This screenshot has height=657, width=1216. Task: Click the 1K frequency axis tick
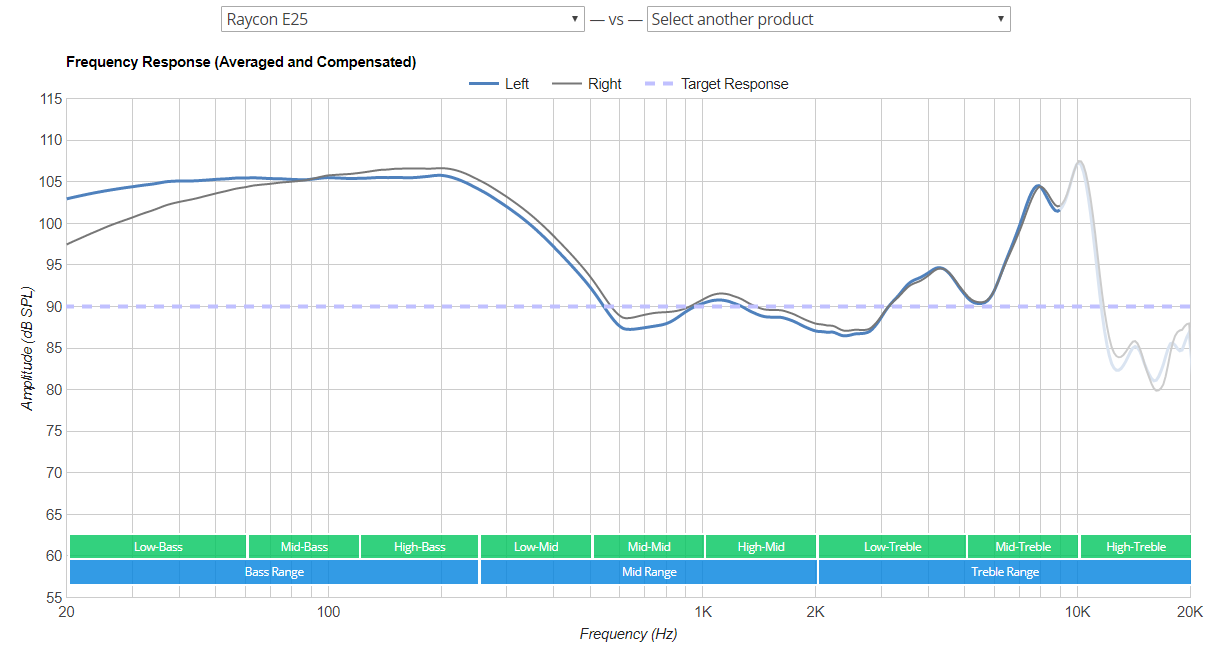click(x=703, y=612)
